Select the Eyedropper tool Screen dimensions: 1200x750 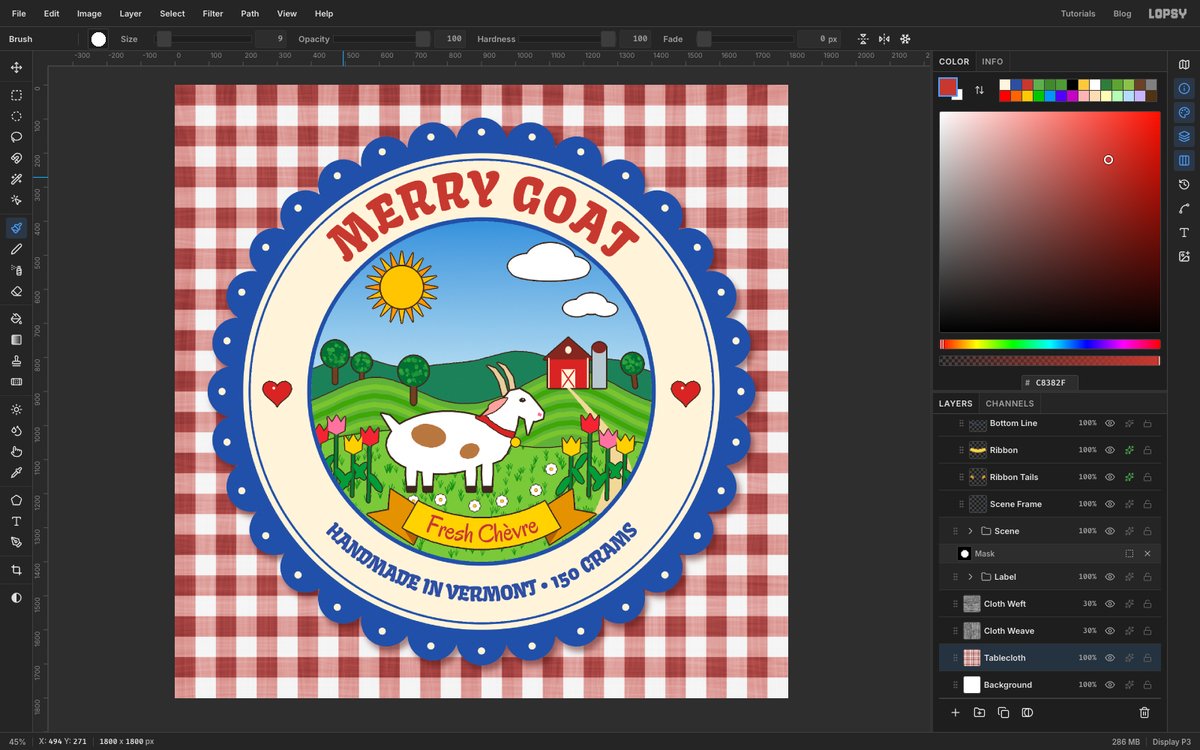tap(16, 472)
